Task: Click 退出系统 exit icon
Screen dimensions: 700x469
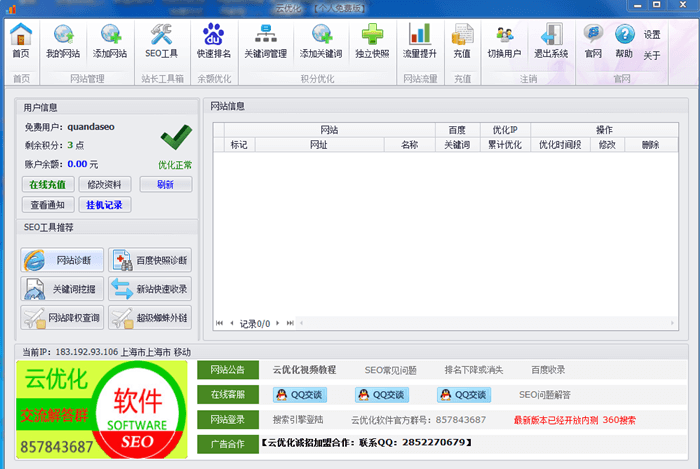Action: 551,41
